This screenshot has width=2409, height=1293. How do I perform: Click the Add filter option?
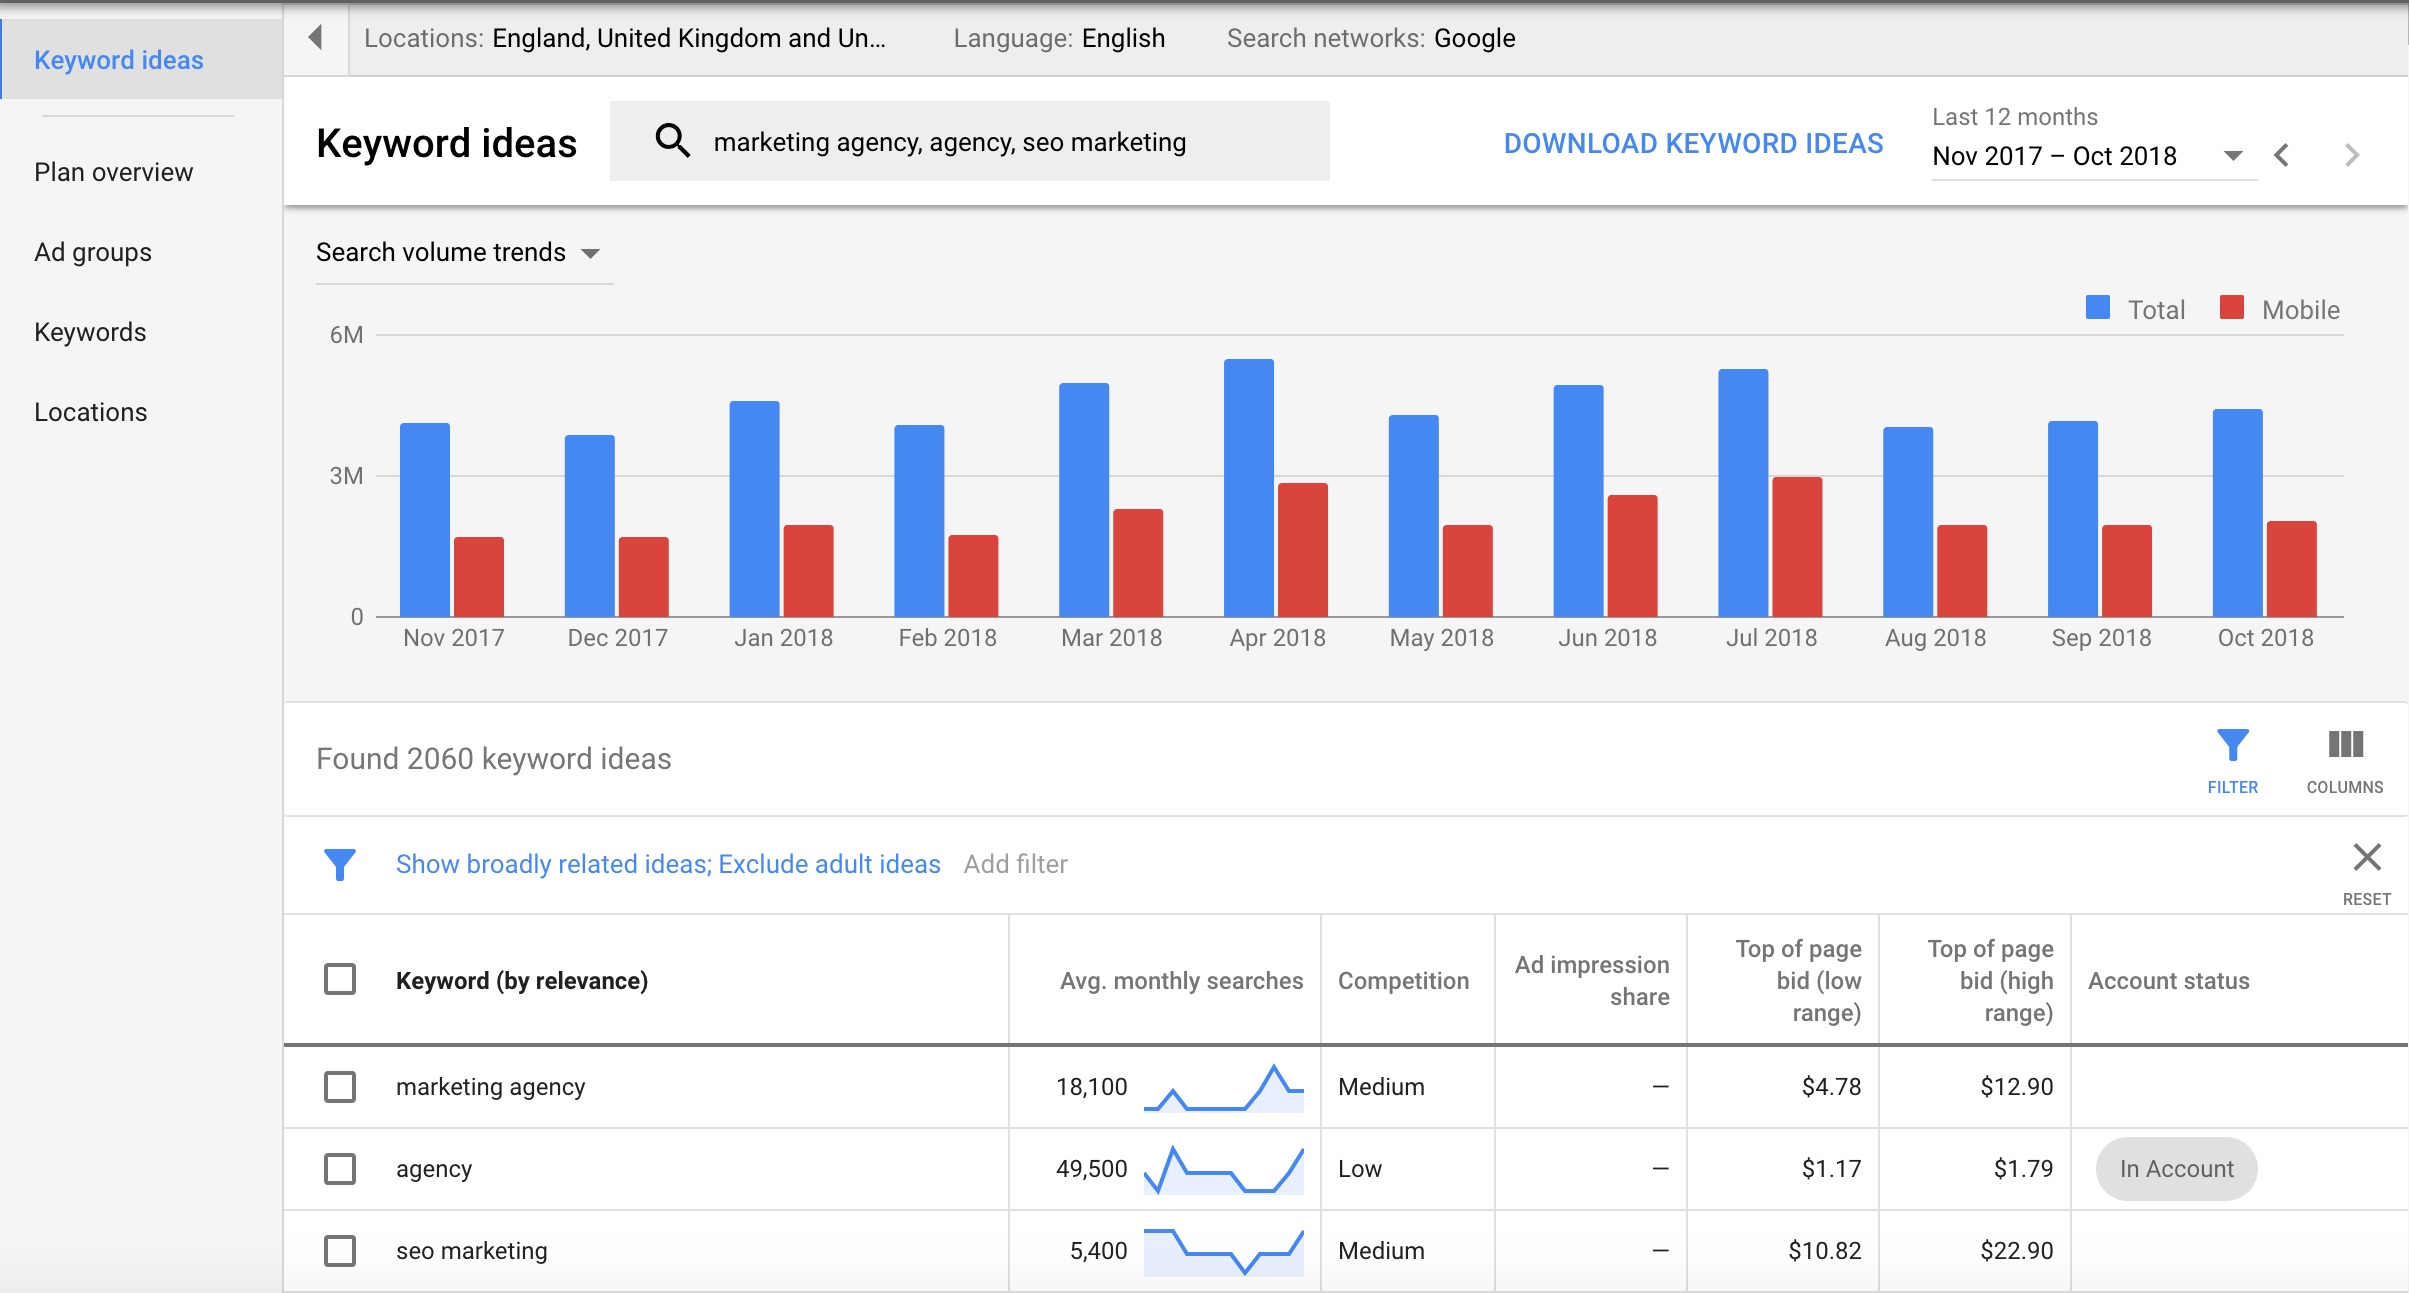coord(1016,863)
